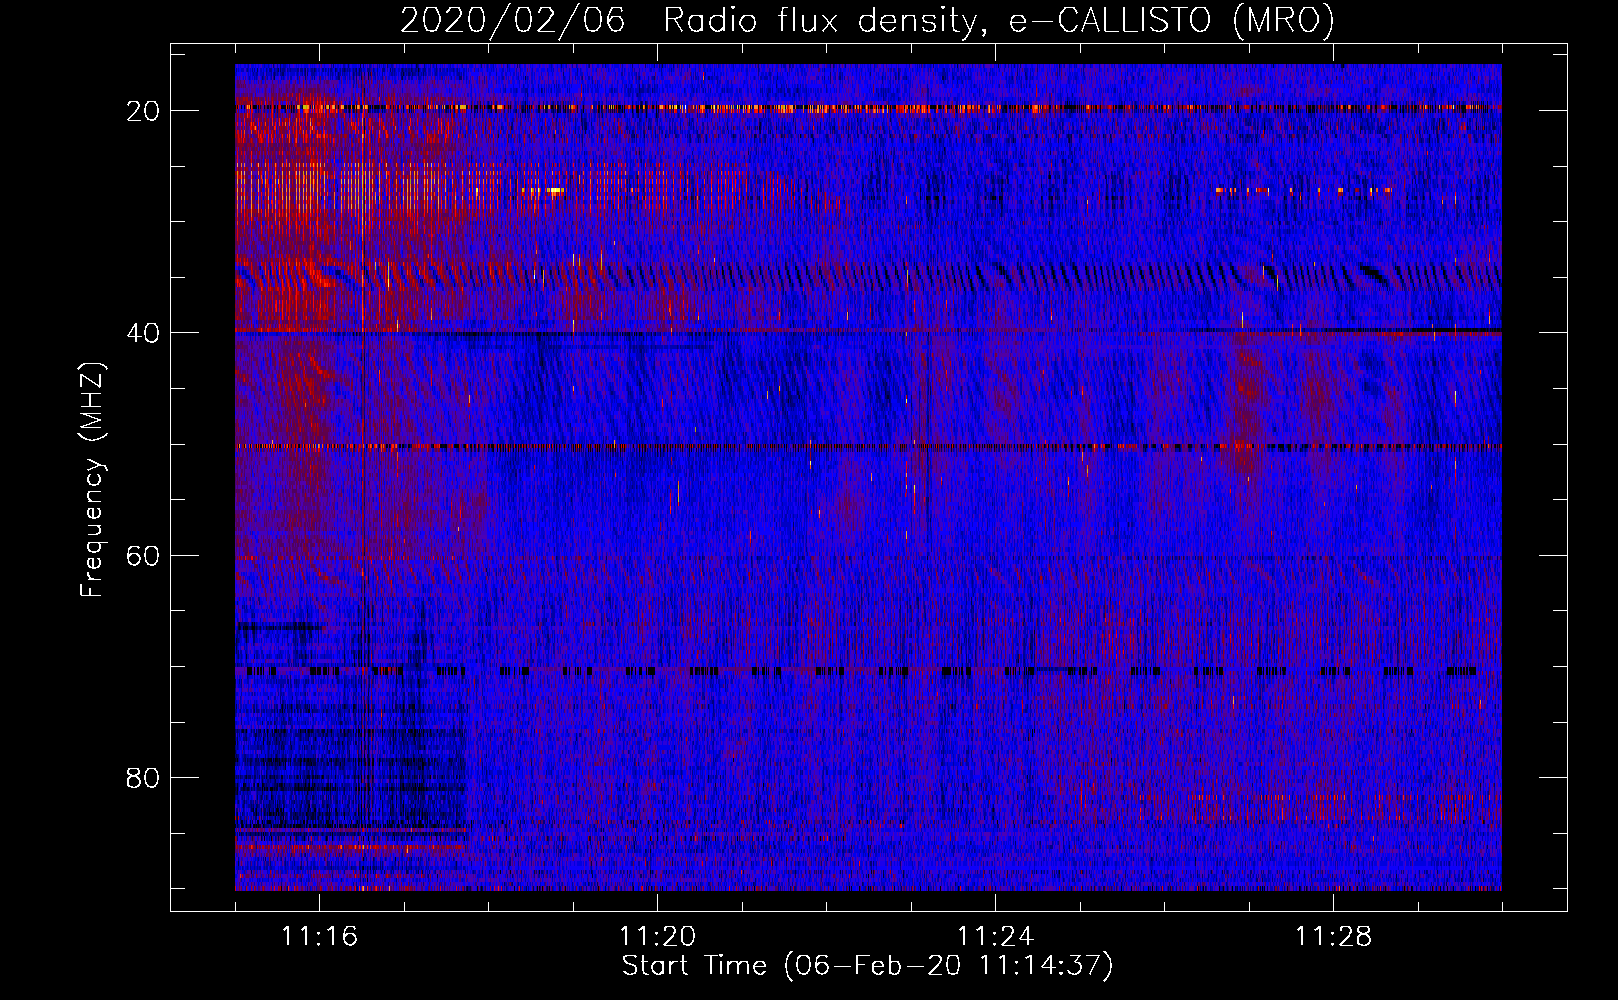Click the plot title '2020/02/06 Radio flux density'
This screenshot has height=1000, width=1618.
pos(867,20)
